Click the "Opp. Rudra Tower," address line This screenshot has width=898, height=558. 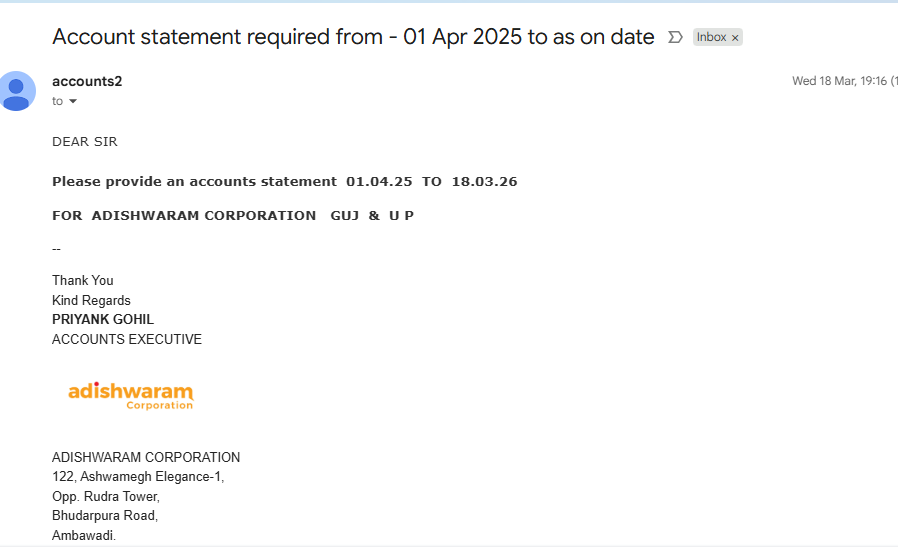tap(106, 496)
